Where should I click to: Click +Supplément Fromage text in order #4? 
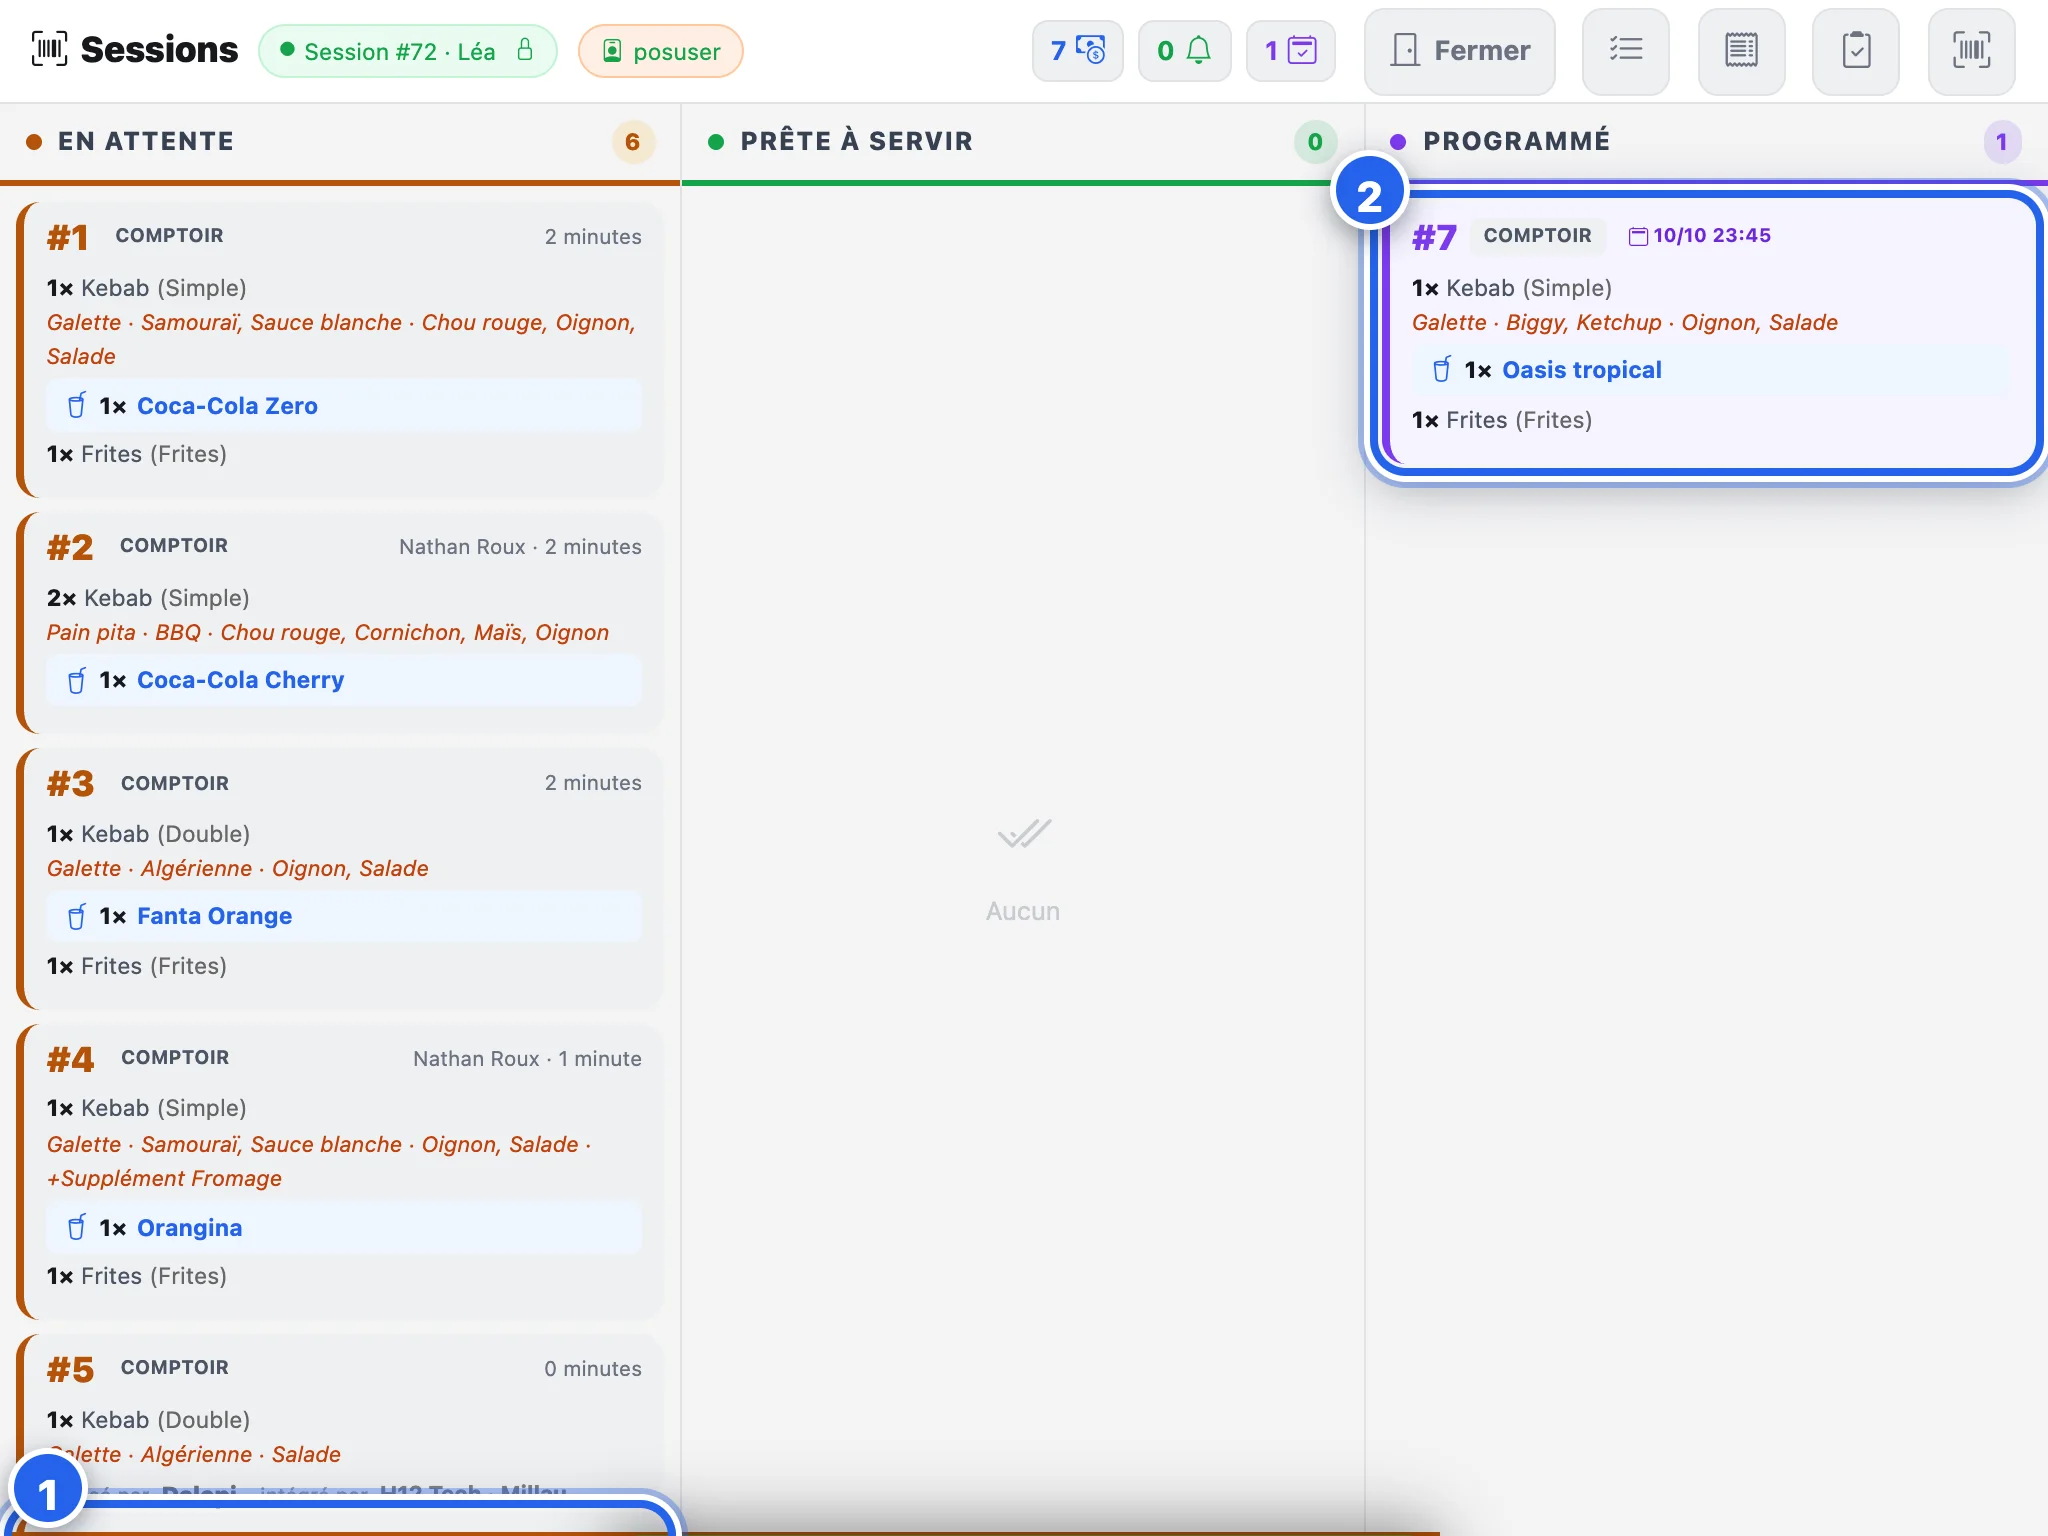[164, 1178]
